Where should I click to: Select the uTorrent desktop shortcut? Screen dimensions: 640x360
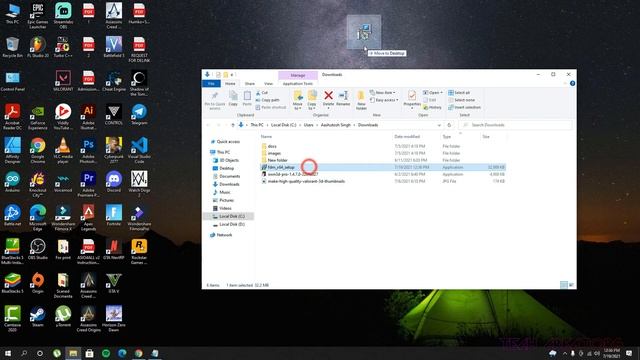[63, 317]
